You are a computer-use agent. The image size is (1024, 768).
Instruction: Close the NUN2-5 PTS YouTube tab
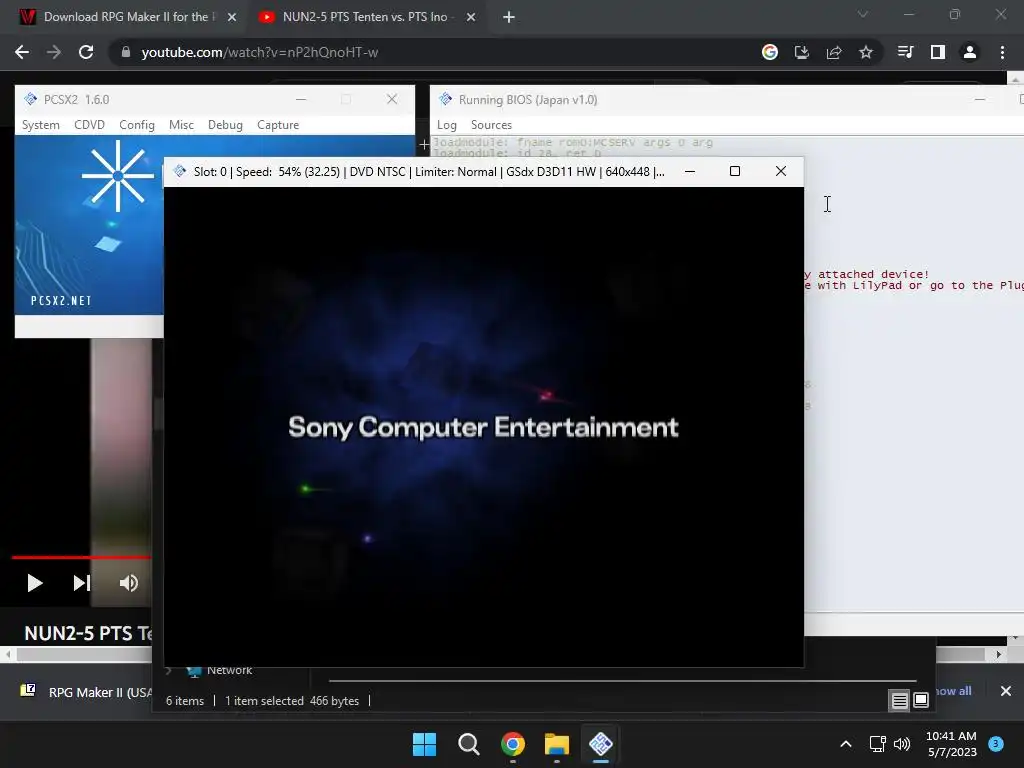[471, 18]
